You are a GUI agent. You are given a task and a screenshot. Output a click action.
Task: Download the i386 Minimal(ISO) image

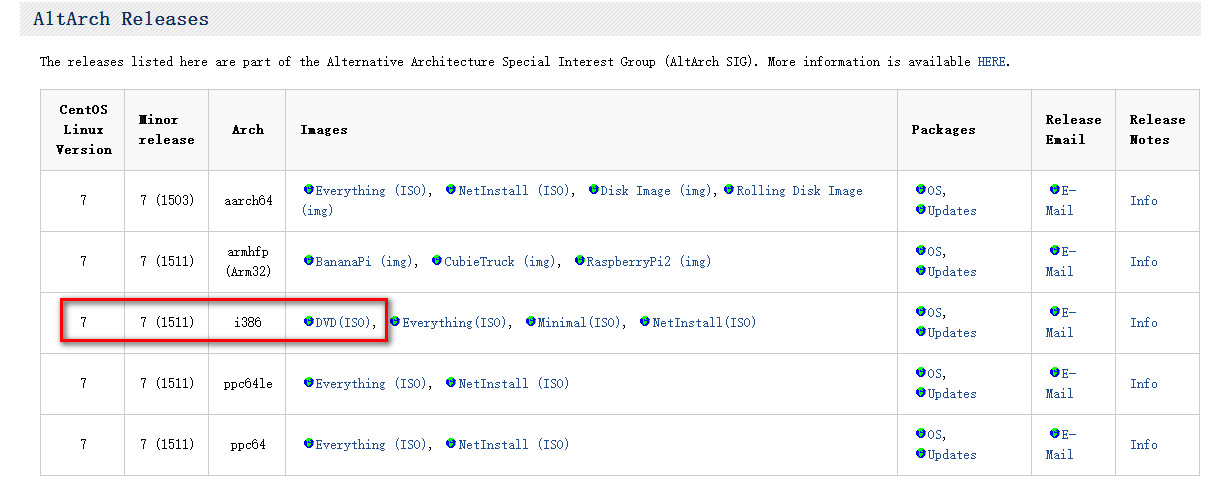coord(580,323)
